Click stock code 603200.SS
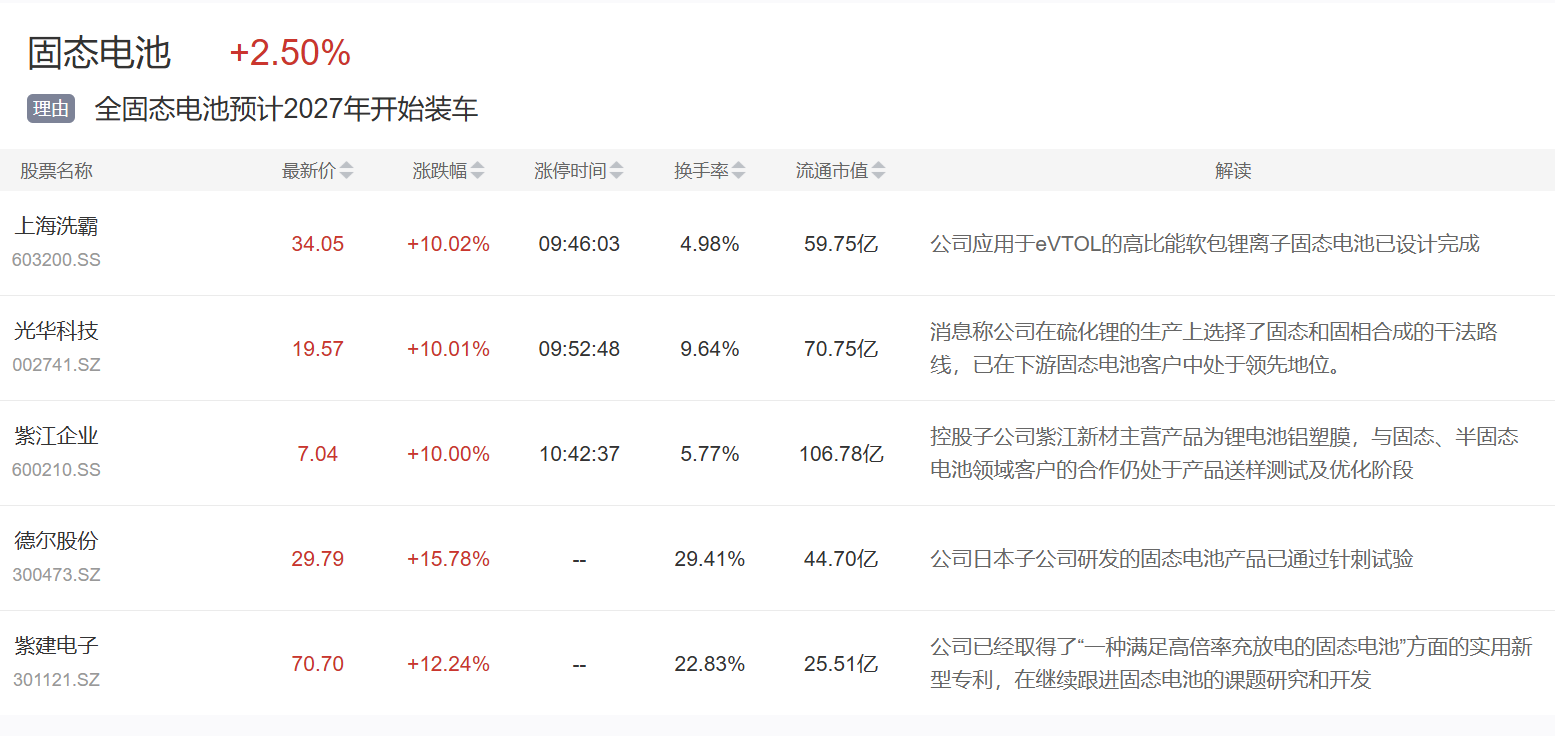This screenshot has width=1555, height=736. (x=56, y=260)
